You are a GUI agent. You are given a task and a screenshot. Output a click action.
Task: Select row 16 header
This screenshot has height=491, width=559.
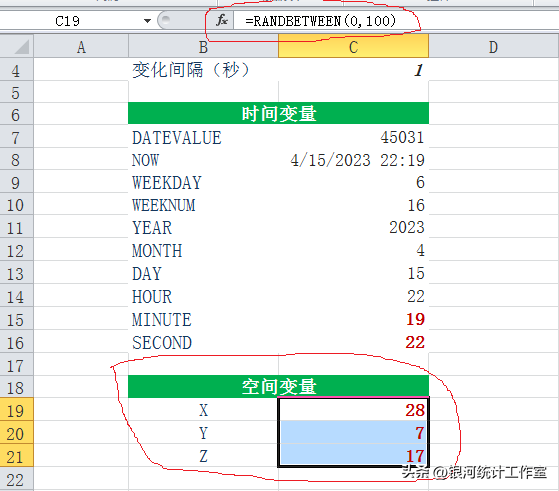click(x=16, y=342)
